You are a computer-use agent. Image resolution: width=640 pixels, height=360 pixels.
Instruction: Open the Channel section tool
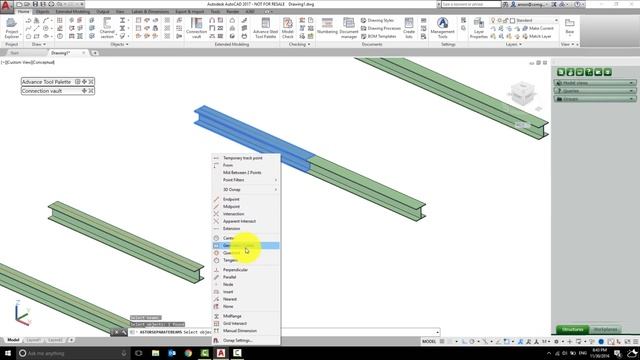(x=107, y=28)
